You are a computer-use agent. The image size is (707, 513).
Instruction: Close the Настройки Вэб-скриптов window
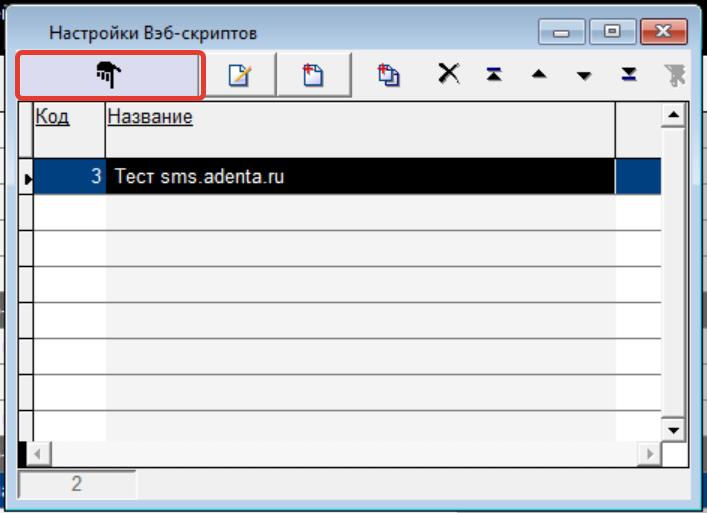click(x=664, y=32)
